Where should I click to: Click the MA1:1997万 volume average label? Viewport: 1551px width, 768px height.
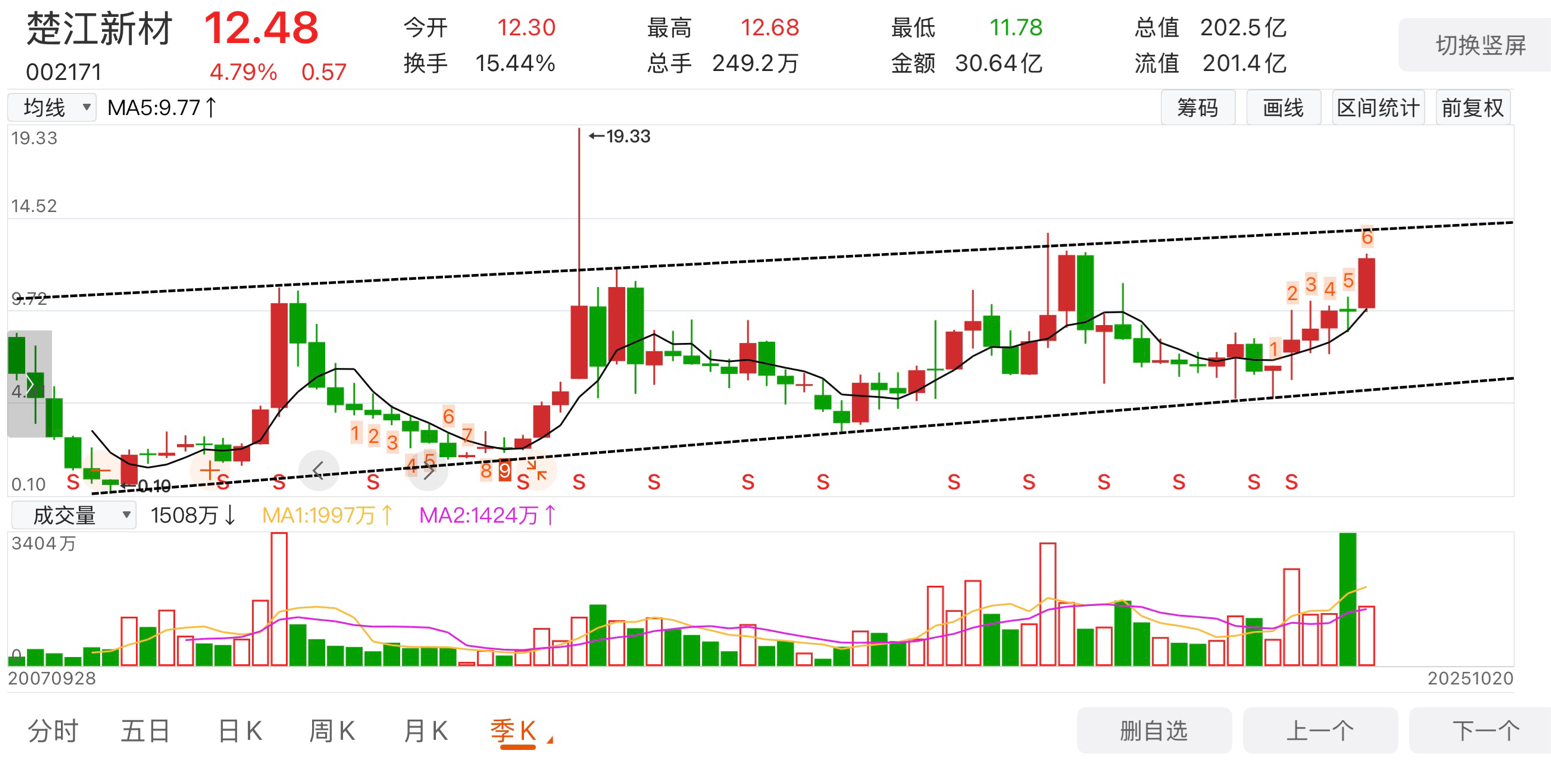point(328,516)
